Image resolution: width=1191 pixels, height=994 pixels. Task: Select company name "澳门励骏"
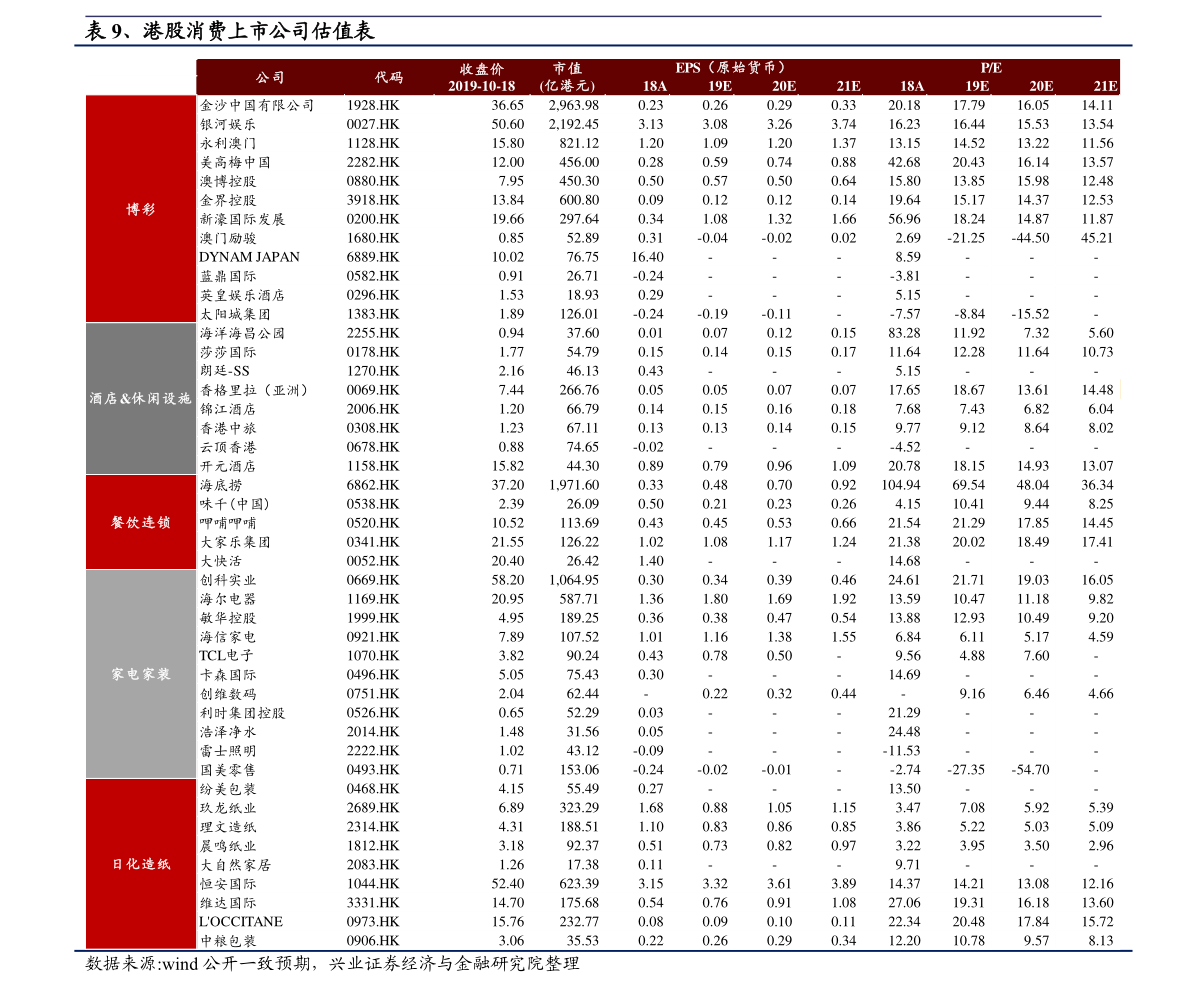[228, 238]
